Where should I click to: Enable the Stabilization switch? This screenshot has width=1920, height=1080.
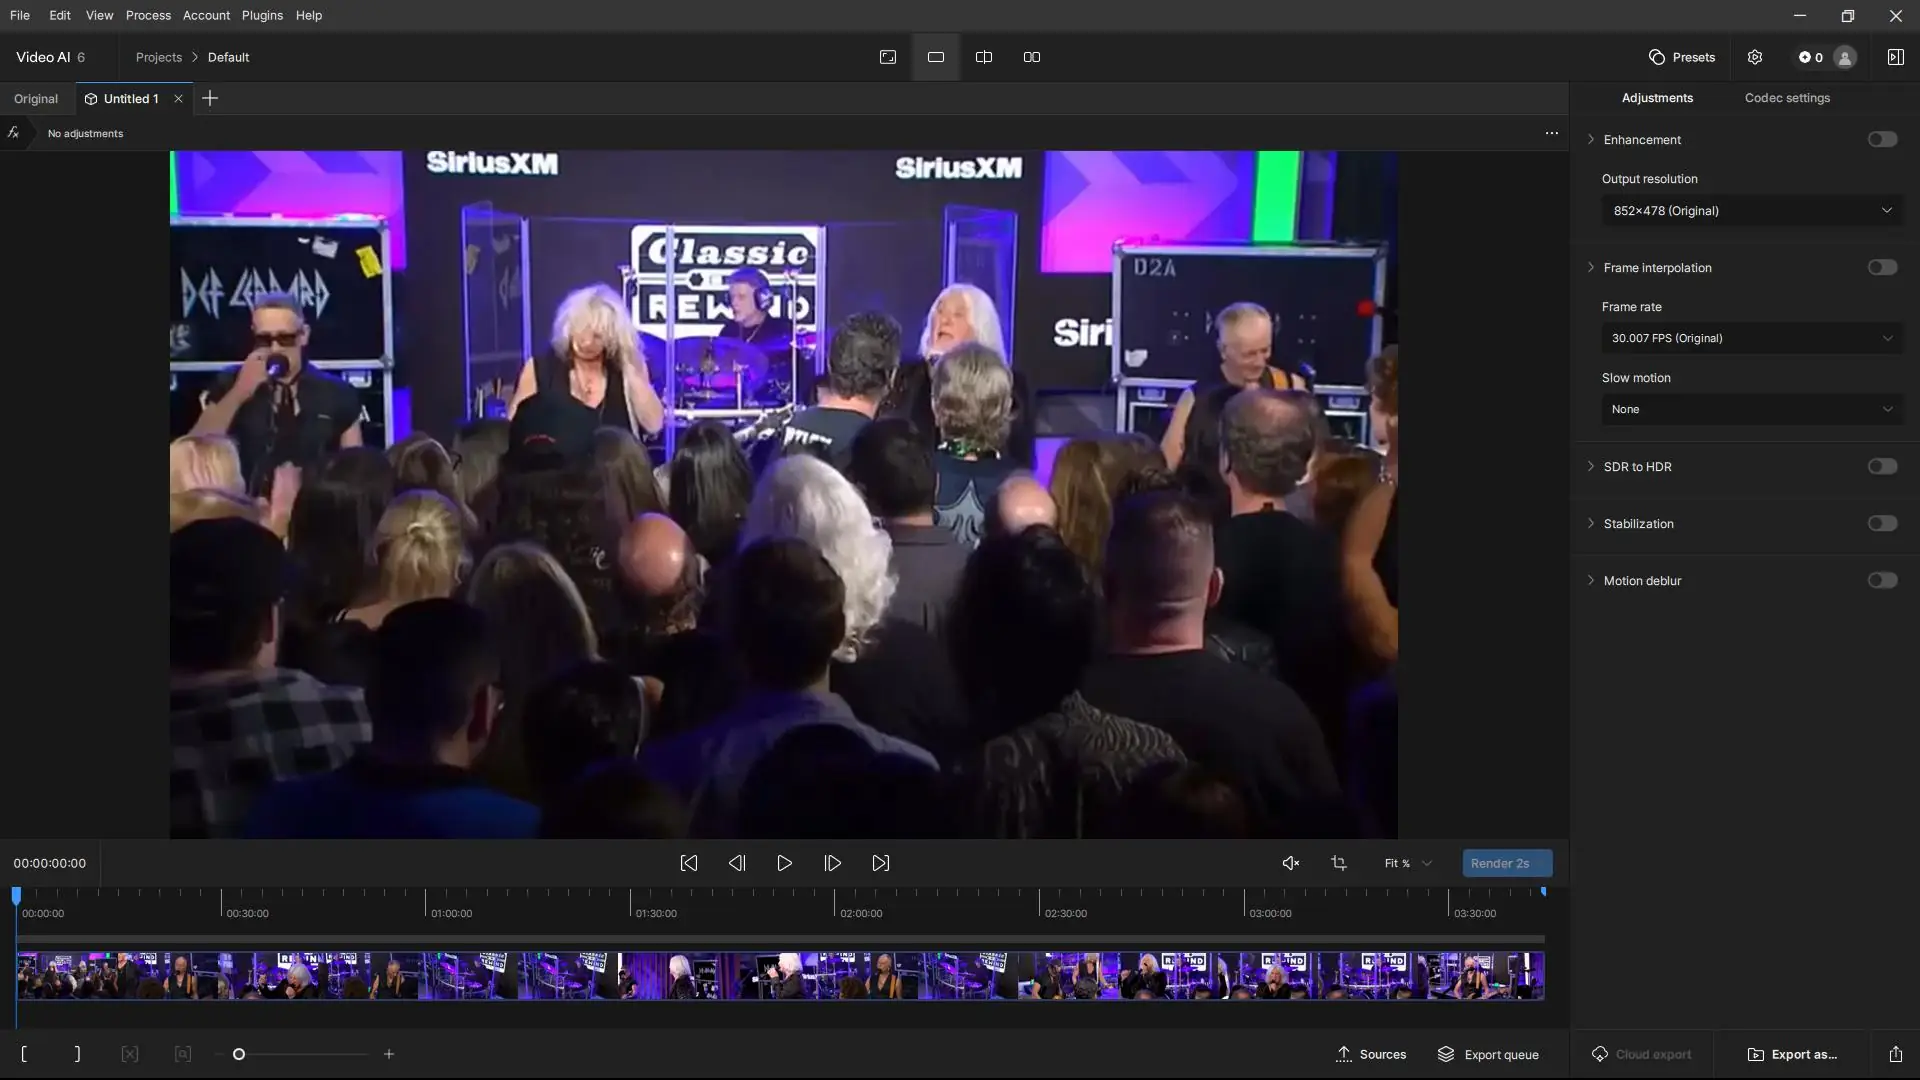1882,524
